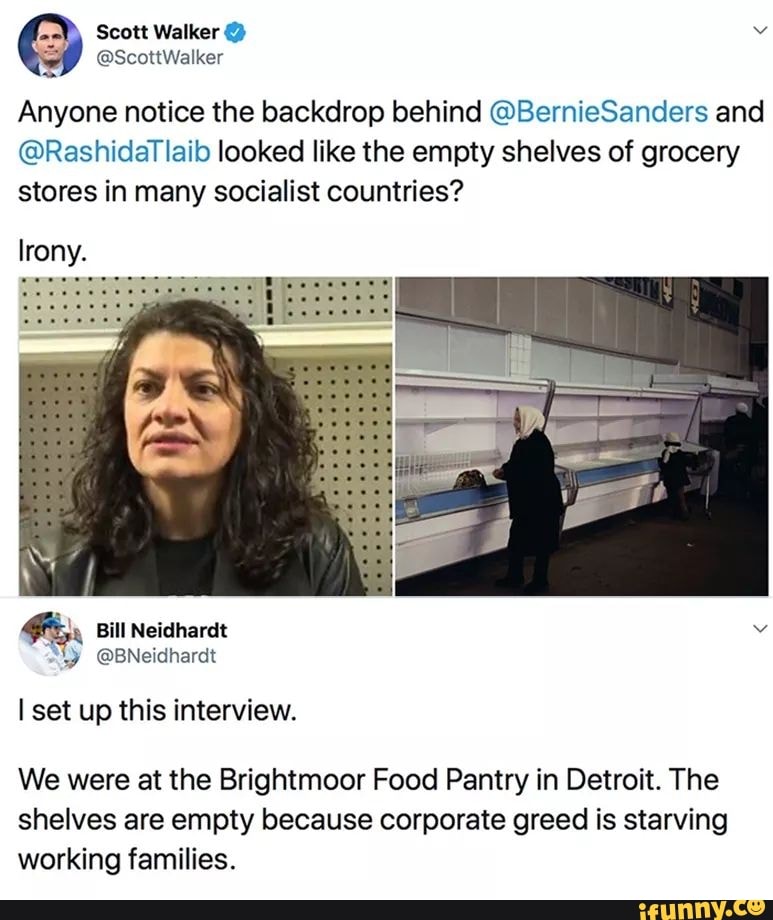This screenshot has width=773, height=920.
Task: Click the "I set up this interview." text
Action: click(x=158, y=711)
